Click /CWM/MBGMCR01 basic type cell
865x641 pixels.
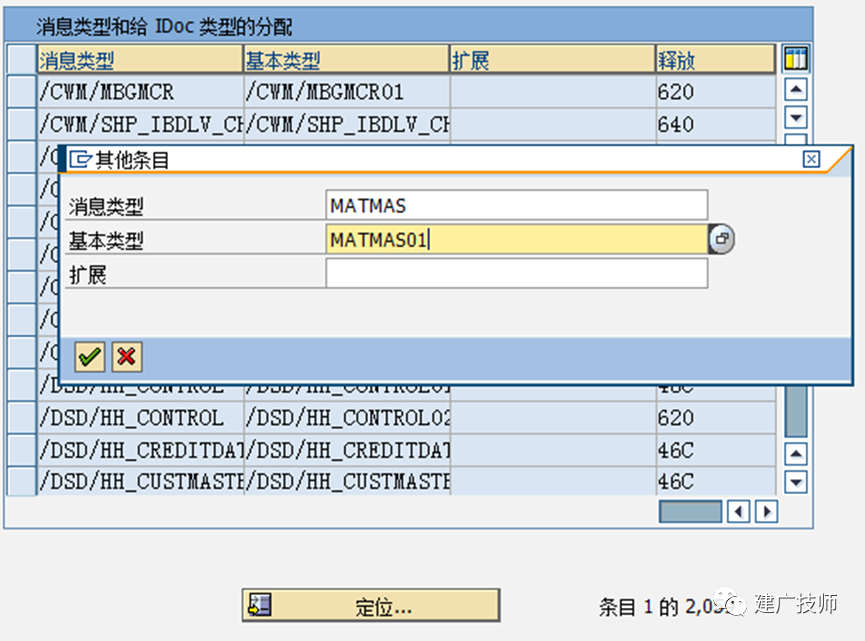pos(346,92)
